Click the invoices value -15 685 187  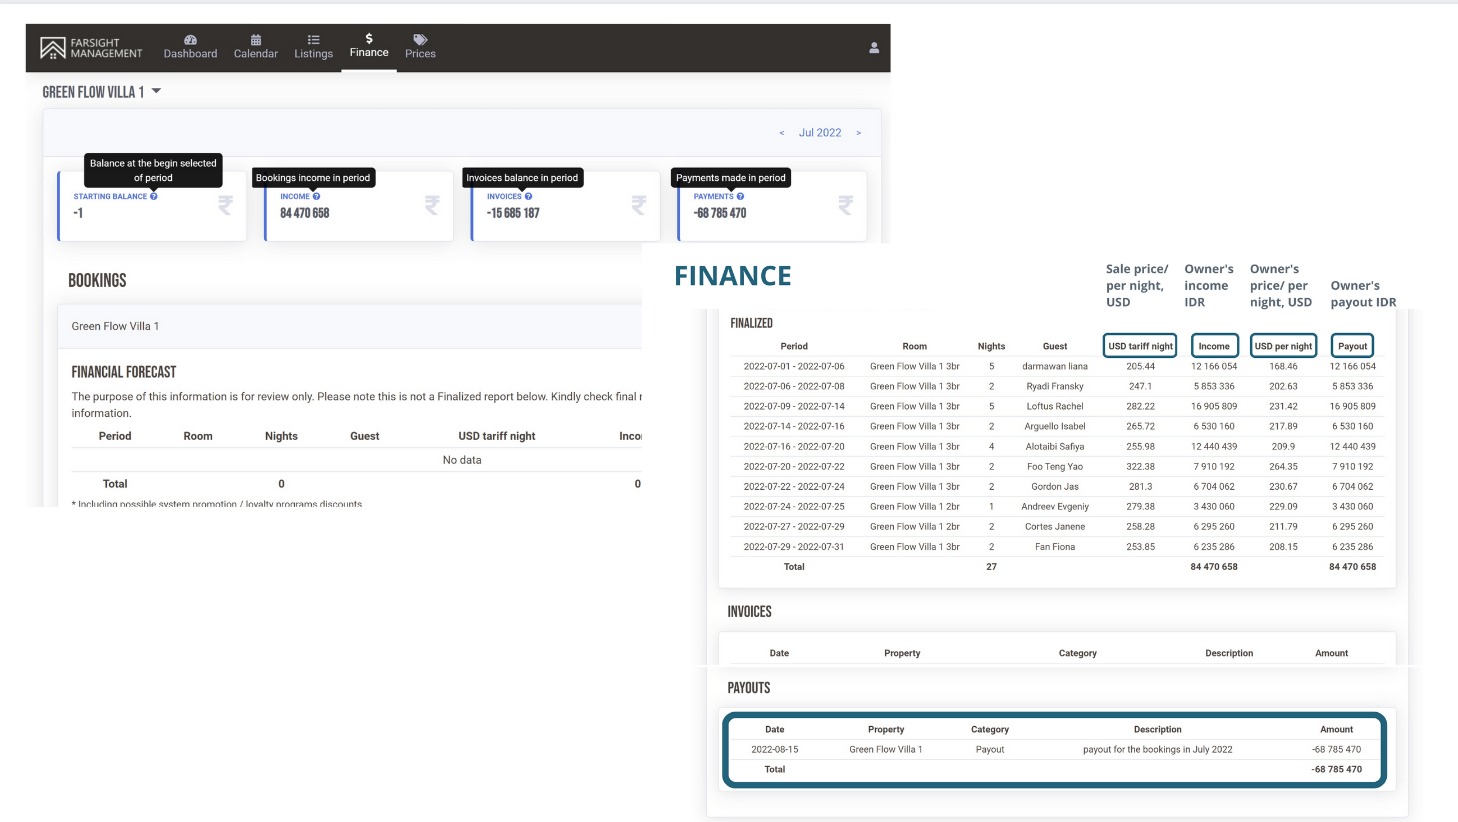513,213
